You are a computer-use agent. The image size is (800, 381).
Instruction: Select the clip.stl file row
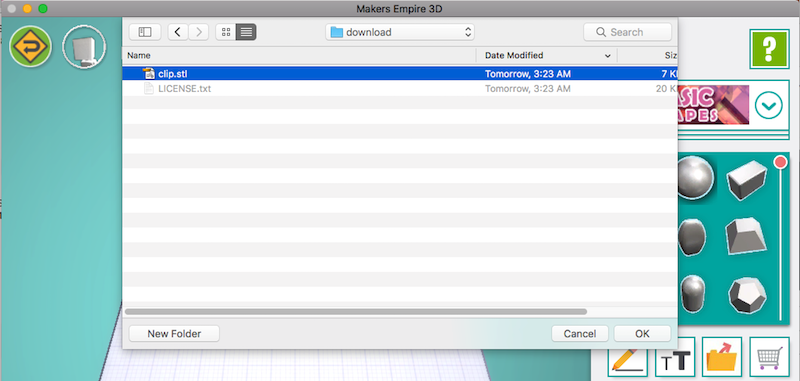(x=400, y=74)
